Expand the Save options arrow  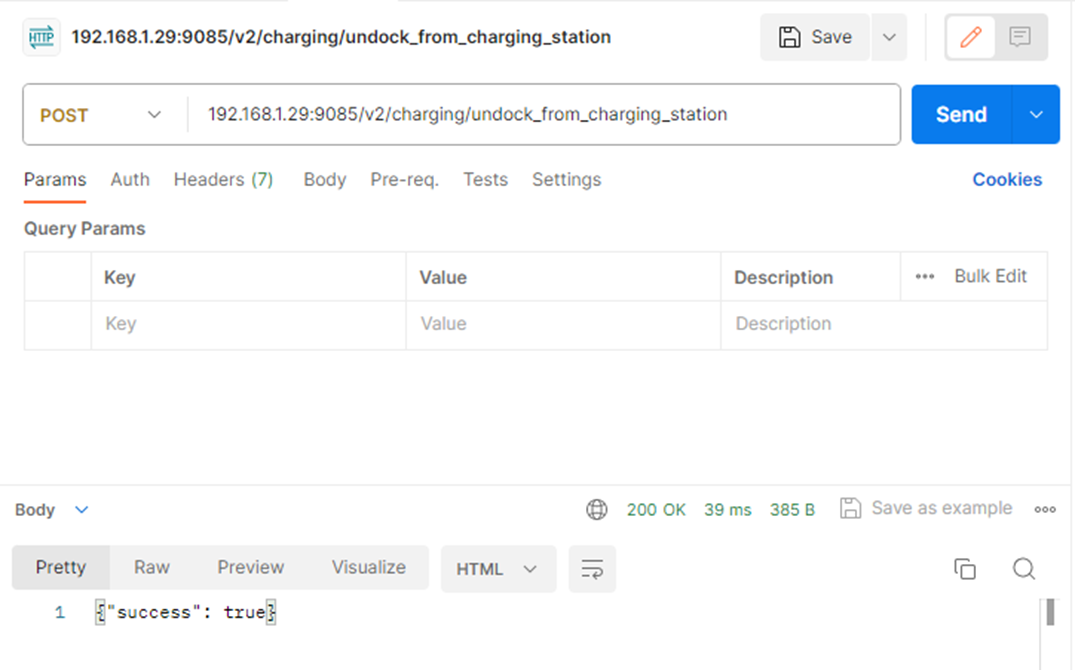coord(889,37)
